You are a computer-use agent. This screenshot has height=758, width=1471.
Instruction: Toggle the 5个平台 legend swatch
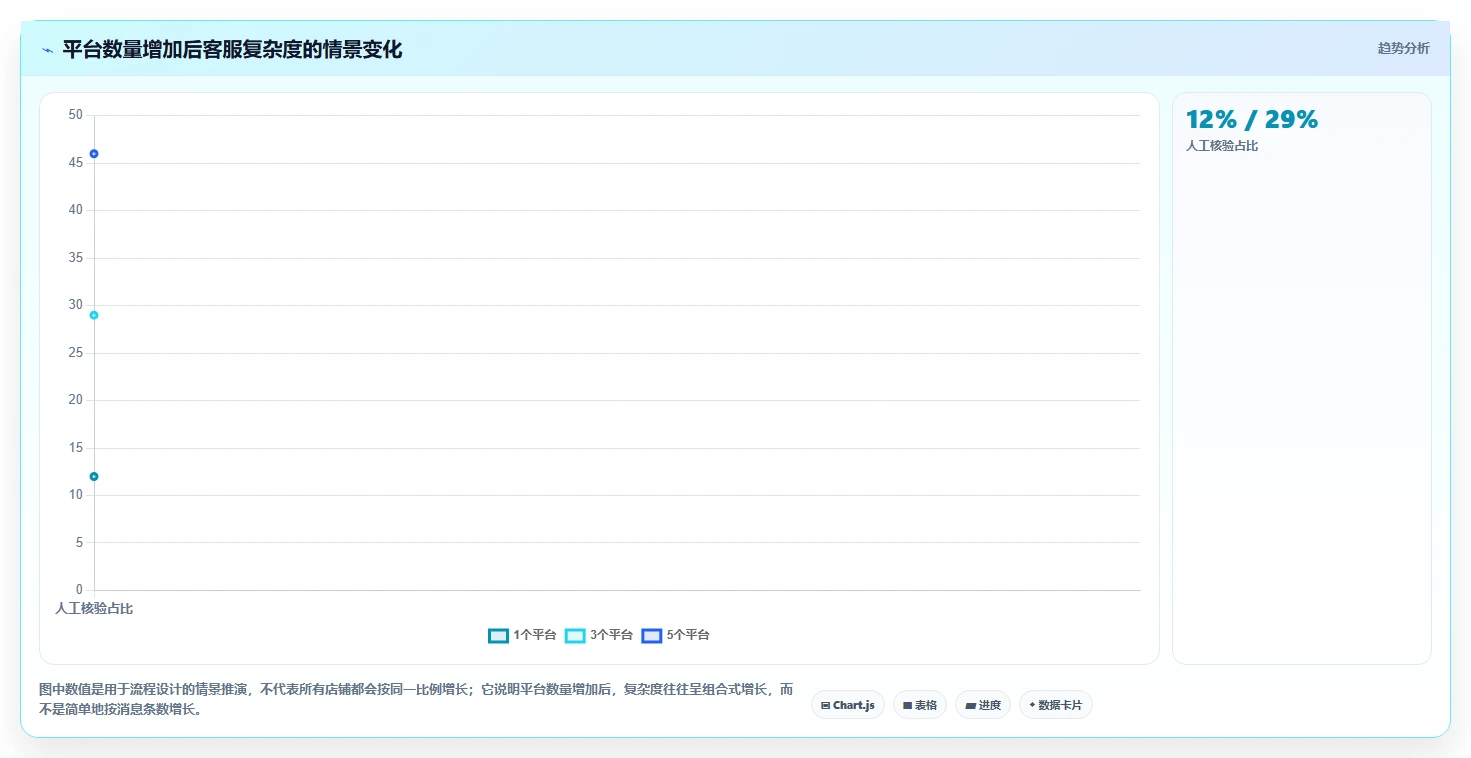[652, 635]
